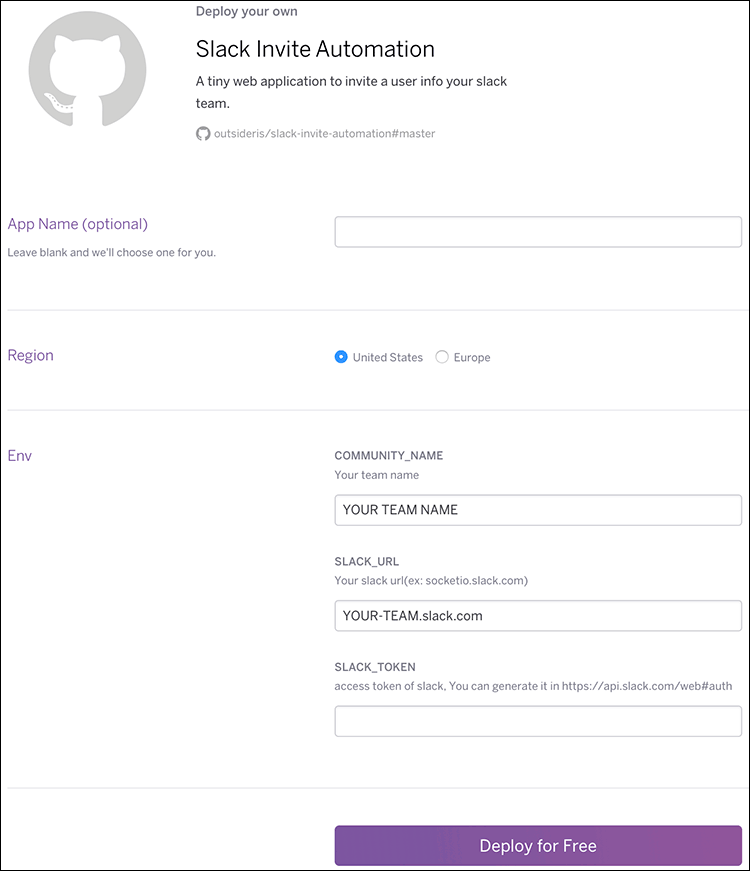Click the 'United States' radio label text
The image size is (750, 871).
click(x=388, y=357)
